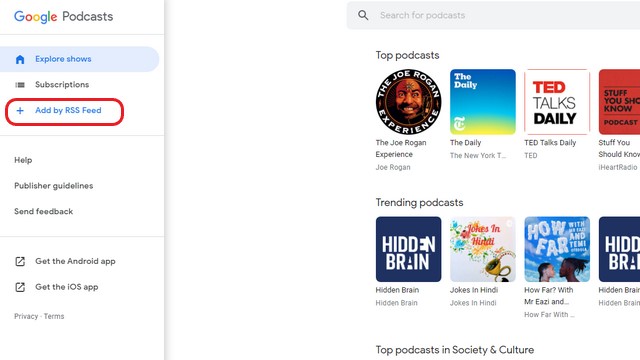Click Get the iOS app
640x360 pixels.
coord(67,287)
